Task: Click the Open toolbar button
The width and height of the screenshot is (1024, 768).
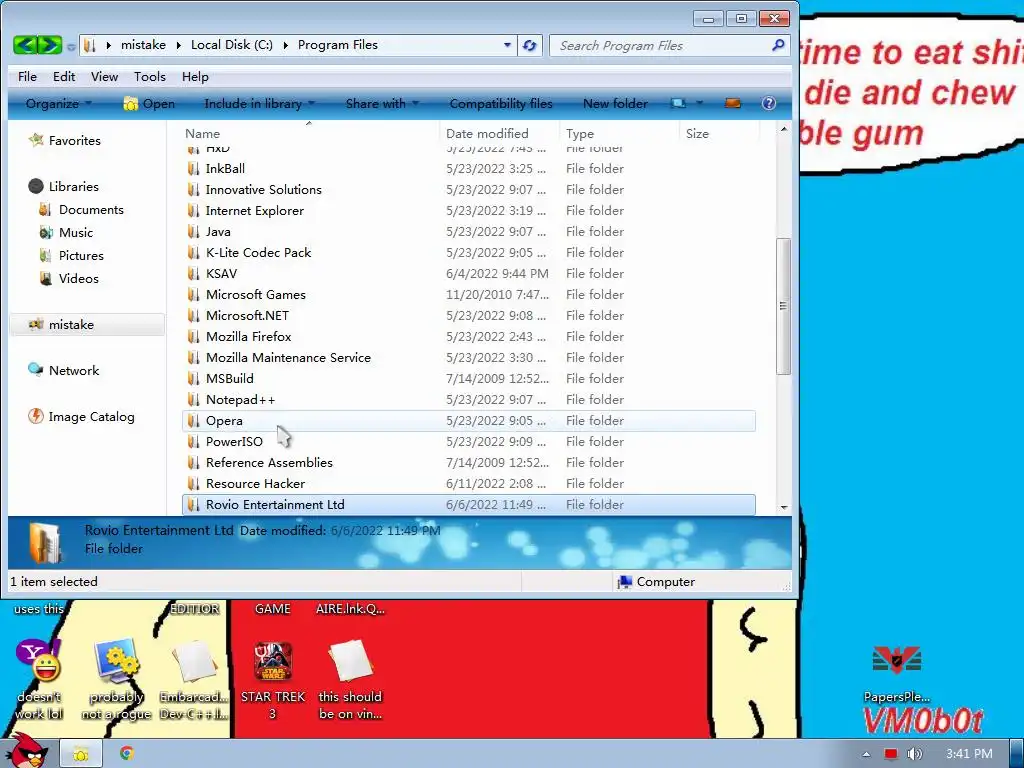Action: (x=149, y=103)
